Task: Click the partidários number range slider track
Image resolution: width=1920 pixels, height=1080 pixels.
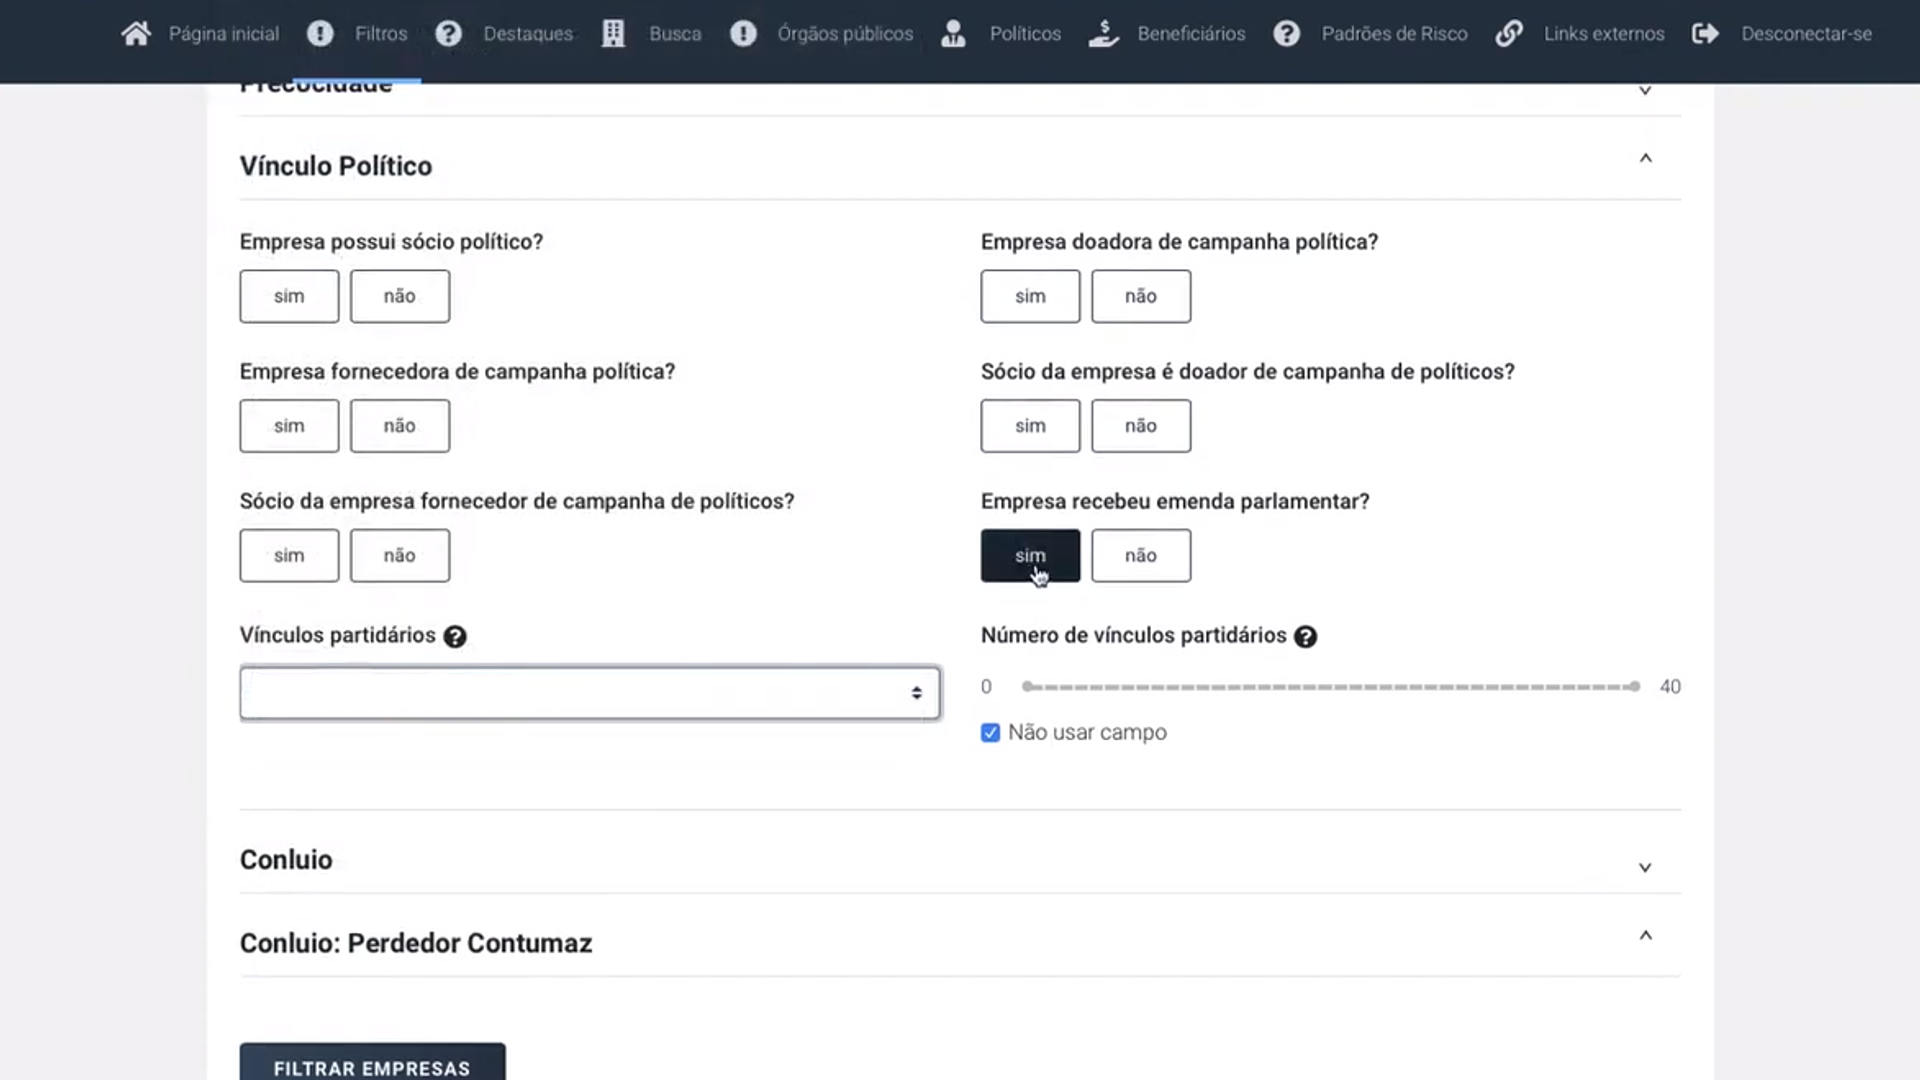Action: 1330,687
